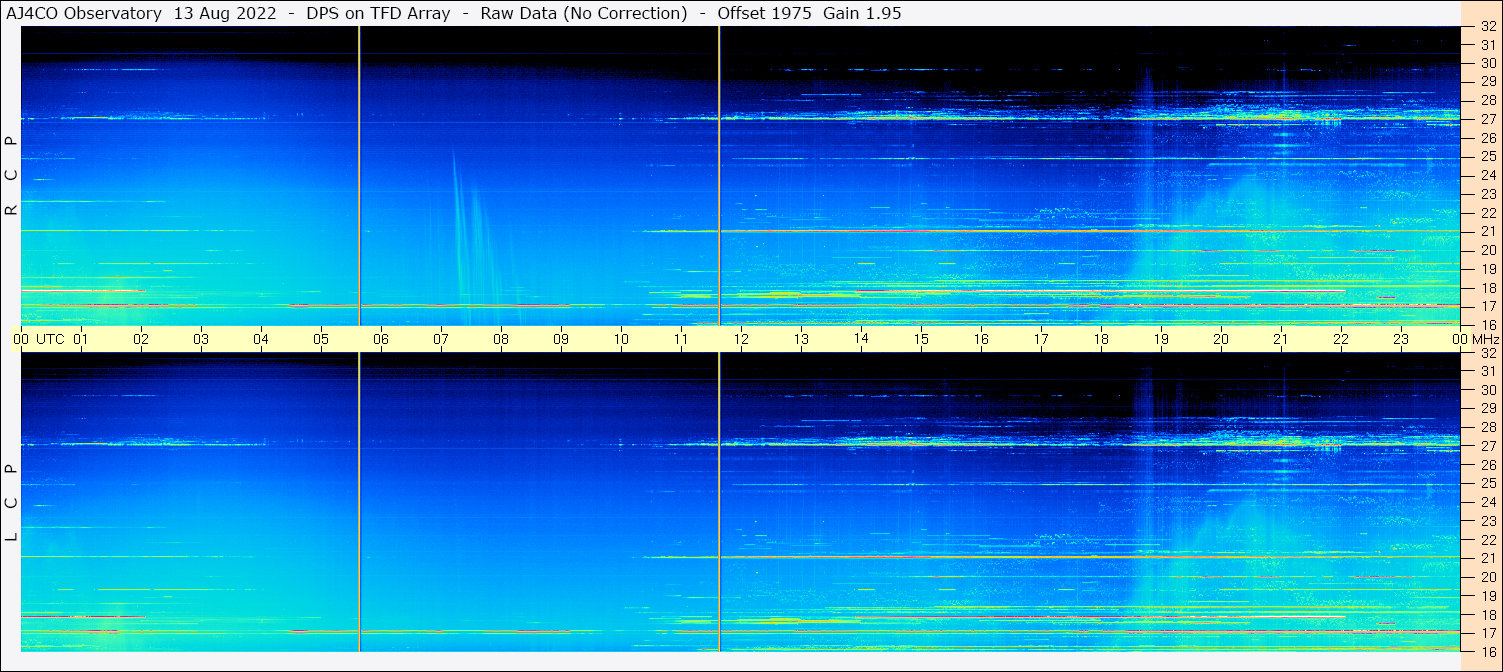The height and width of the screenshot is (672, 1503).
Task: Click the 00 UTC label at time axis start
Action: (x=39, y=339)
